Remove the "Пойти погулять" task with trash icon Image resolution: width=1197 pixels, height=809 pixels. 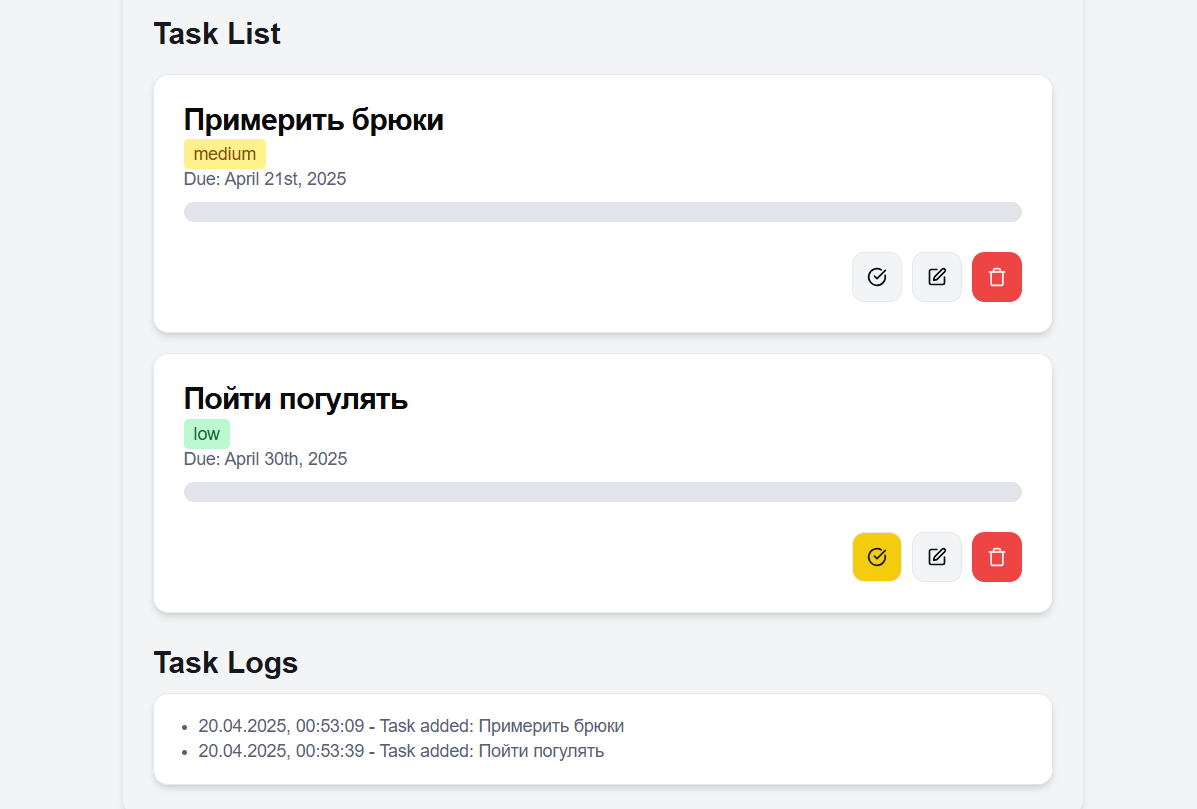pyautogui.click(x=997, y=557)
